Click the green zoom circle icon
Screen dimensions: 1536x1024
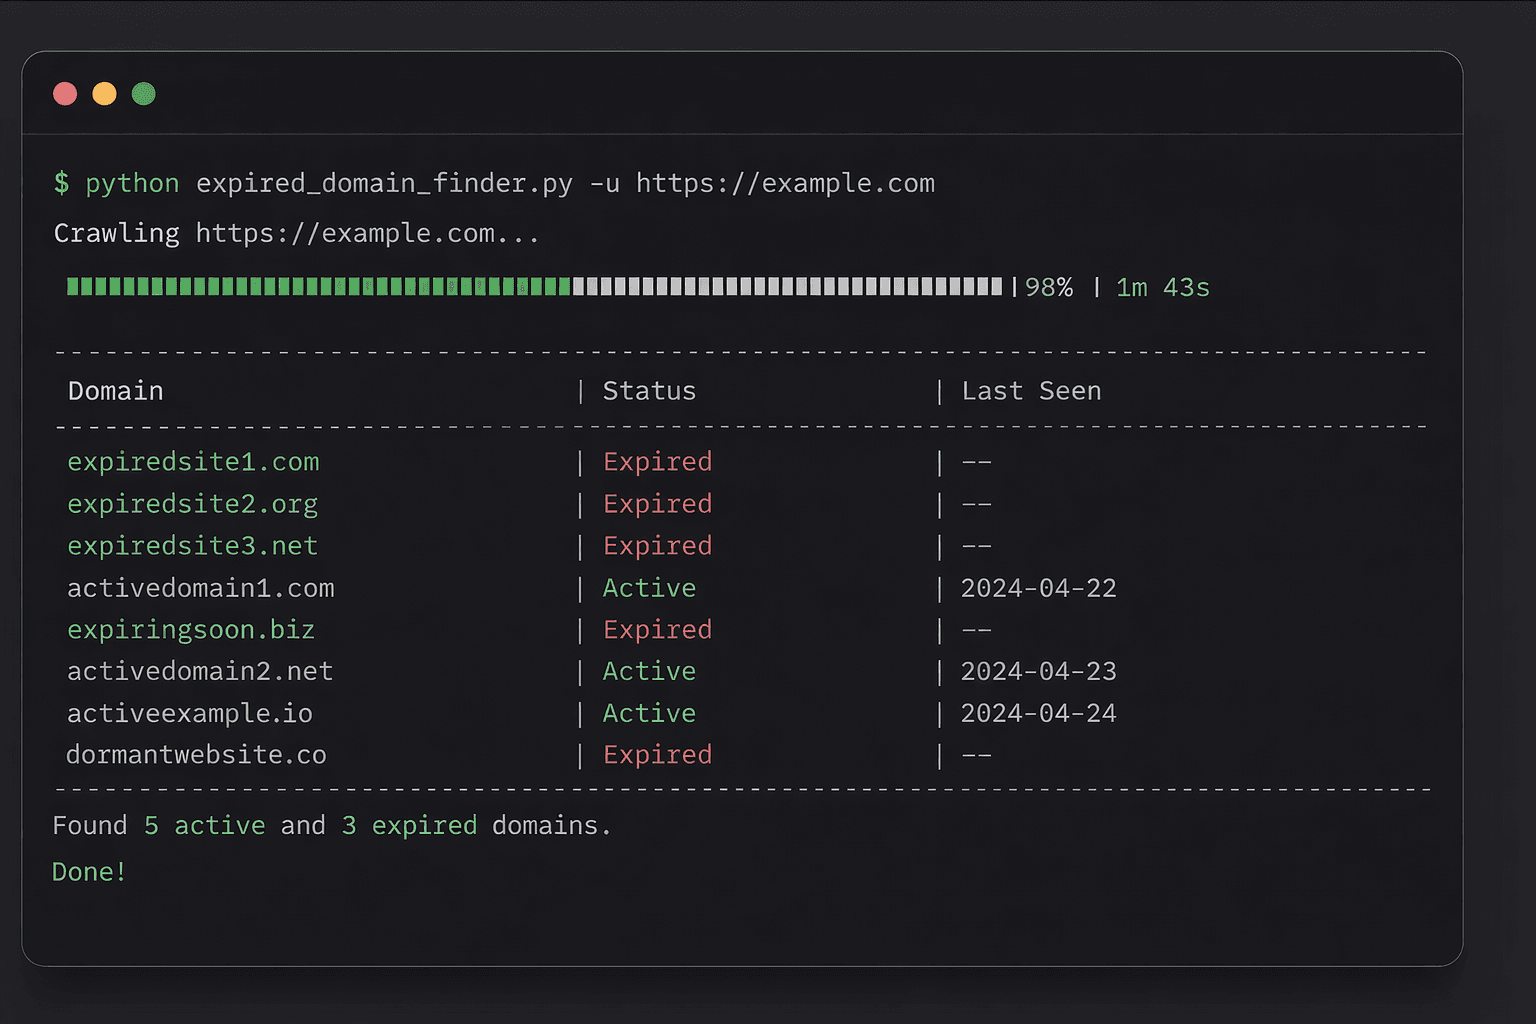pos(143,93)
